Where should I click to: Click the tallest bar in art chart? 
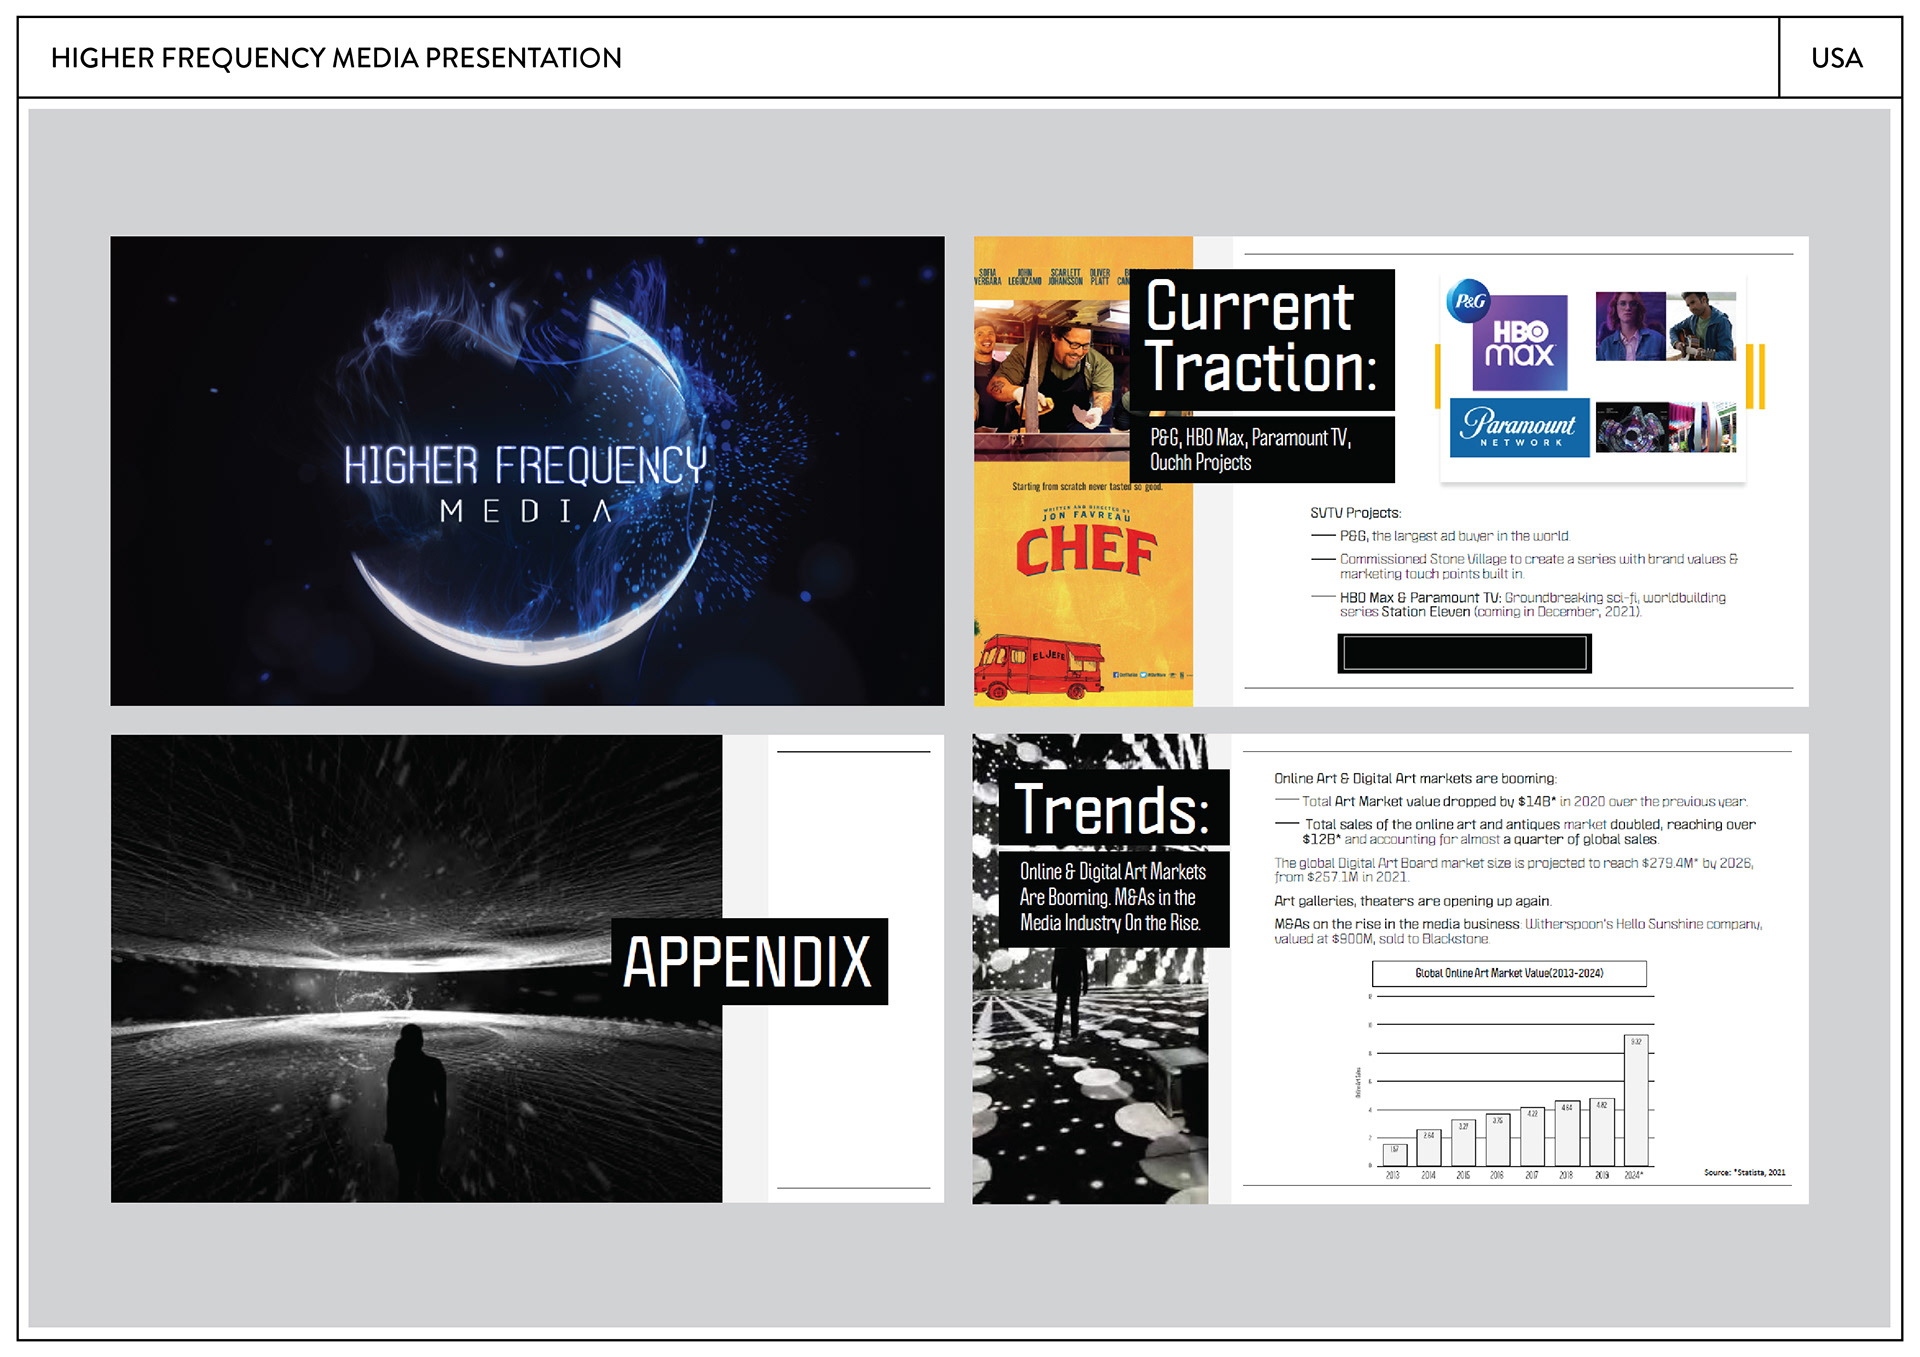[x=1636, y=1100]
